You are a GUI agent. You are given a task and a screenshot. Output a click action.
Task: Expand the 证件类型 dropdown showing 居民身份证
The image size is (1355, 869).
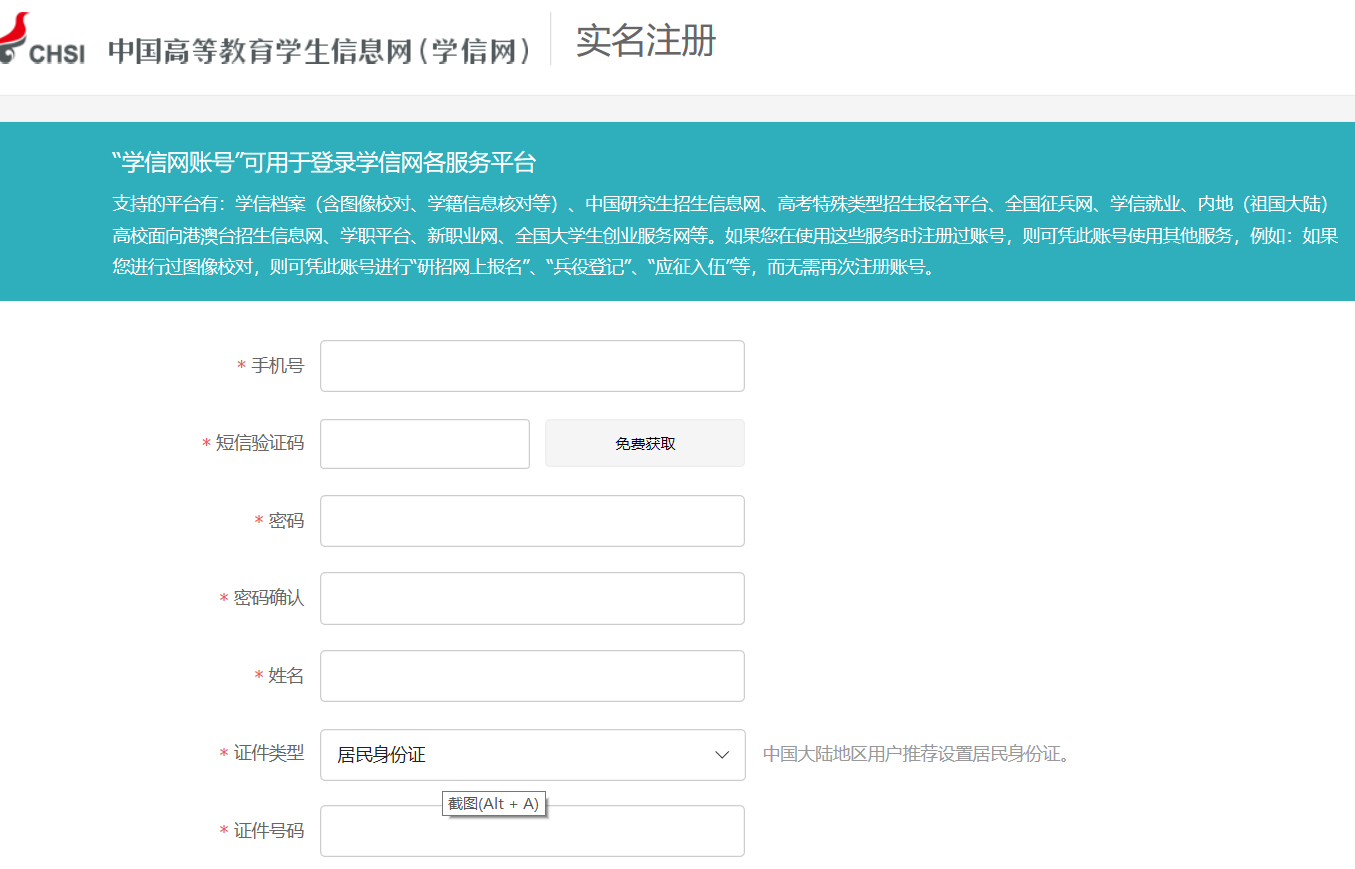coord(532,755)
